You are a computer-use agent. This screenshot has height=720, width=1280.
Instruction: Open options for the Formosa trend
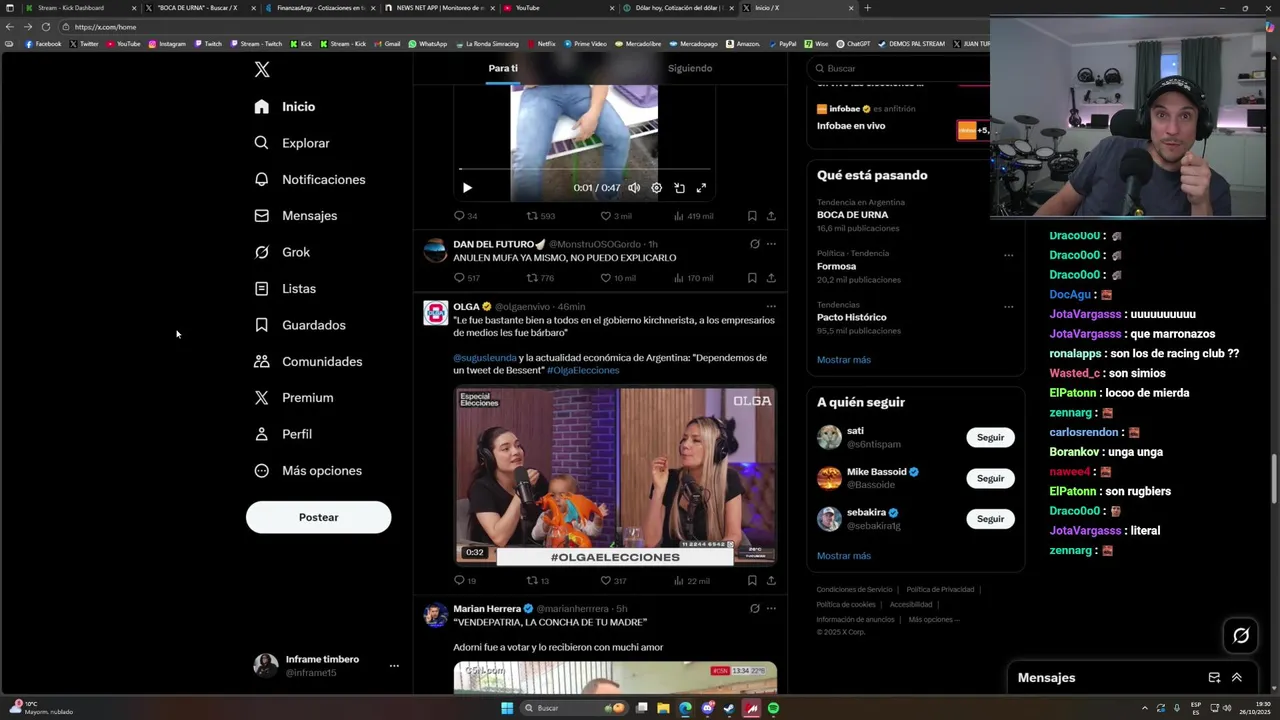pyautogui.click(x=1008, y=255)
